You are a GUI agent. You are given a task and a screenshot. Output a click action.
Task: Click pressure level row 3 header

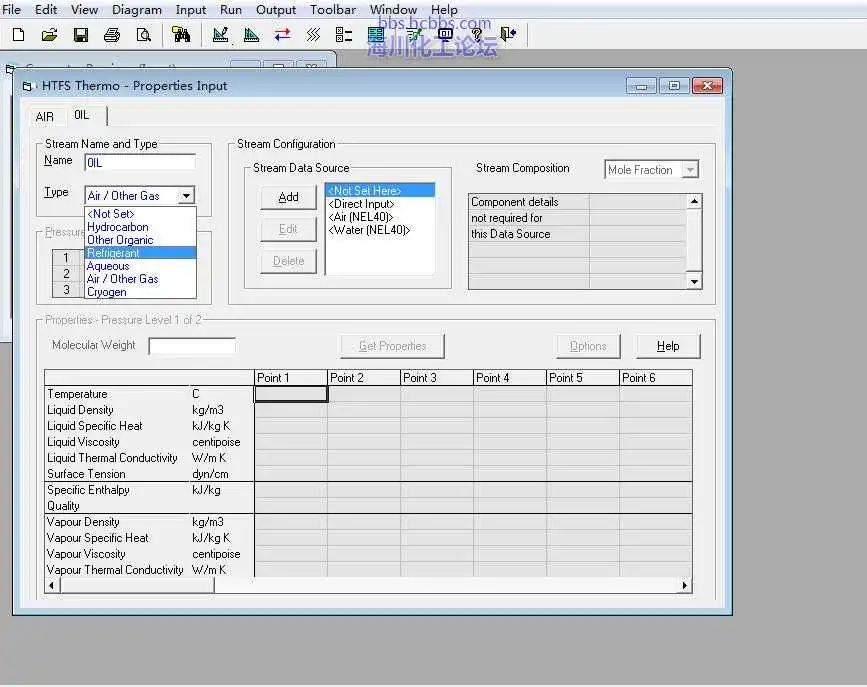coord(67,289)
